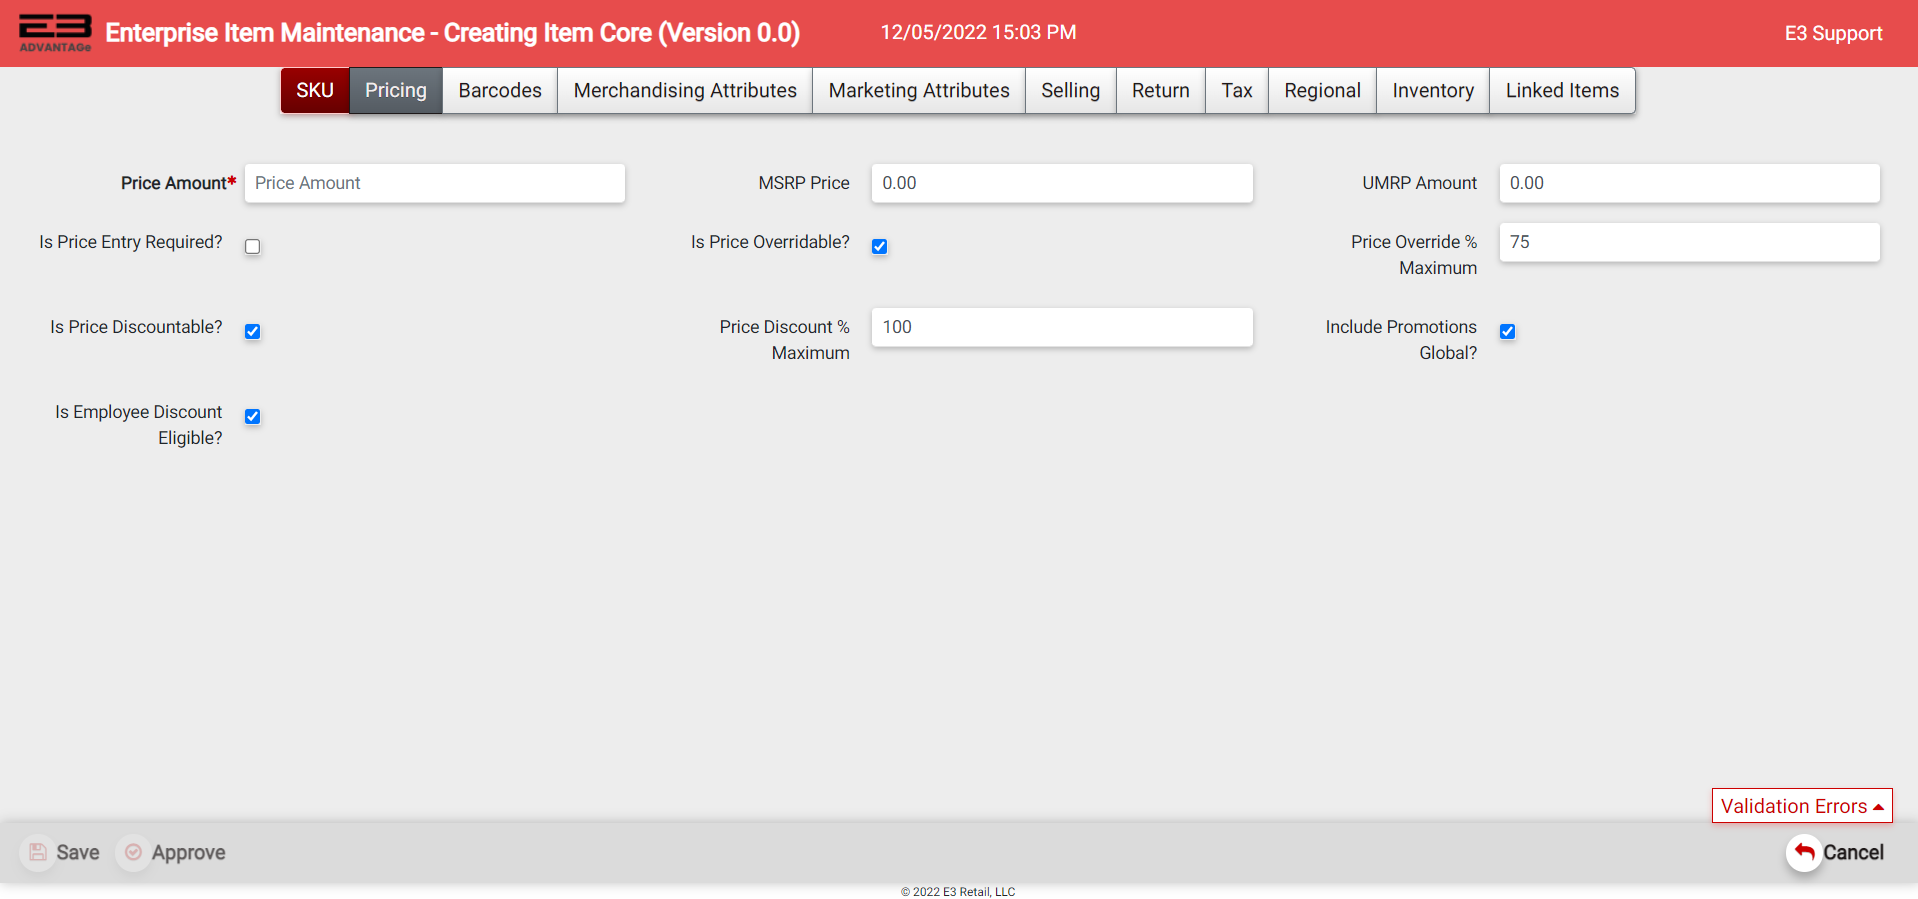Select the Price Discount % Maximum field

[1061, 328]
